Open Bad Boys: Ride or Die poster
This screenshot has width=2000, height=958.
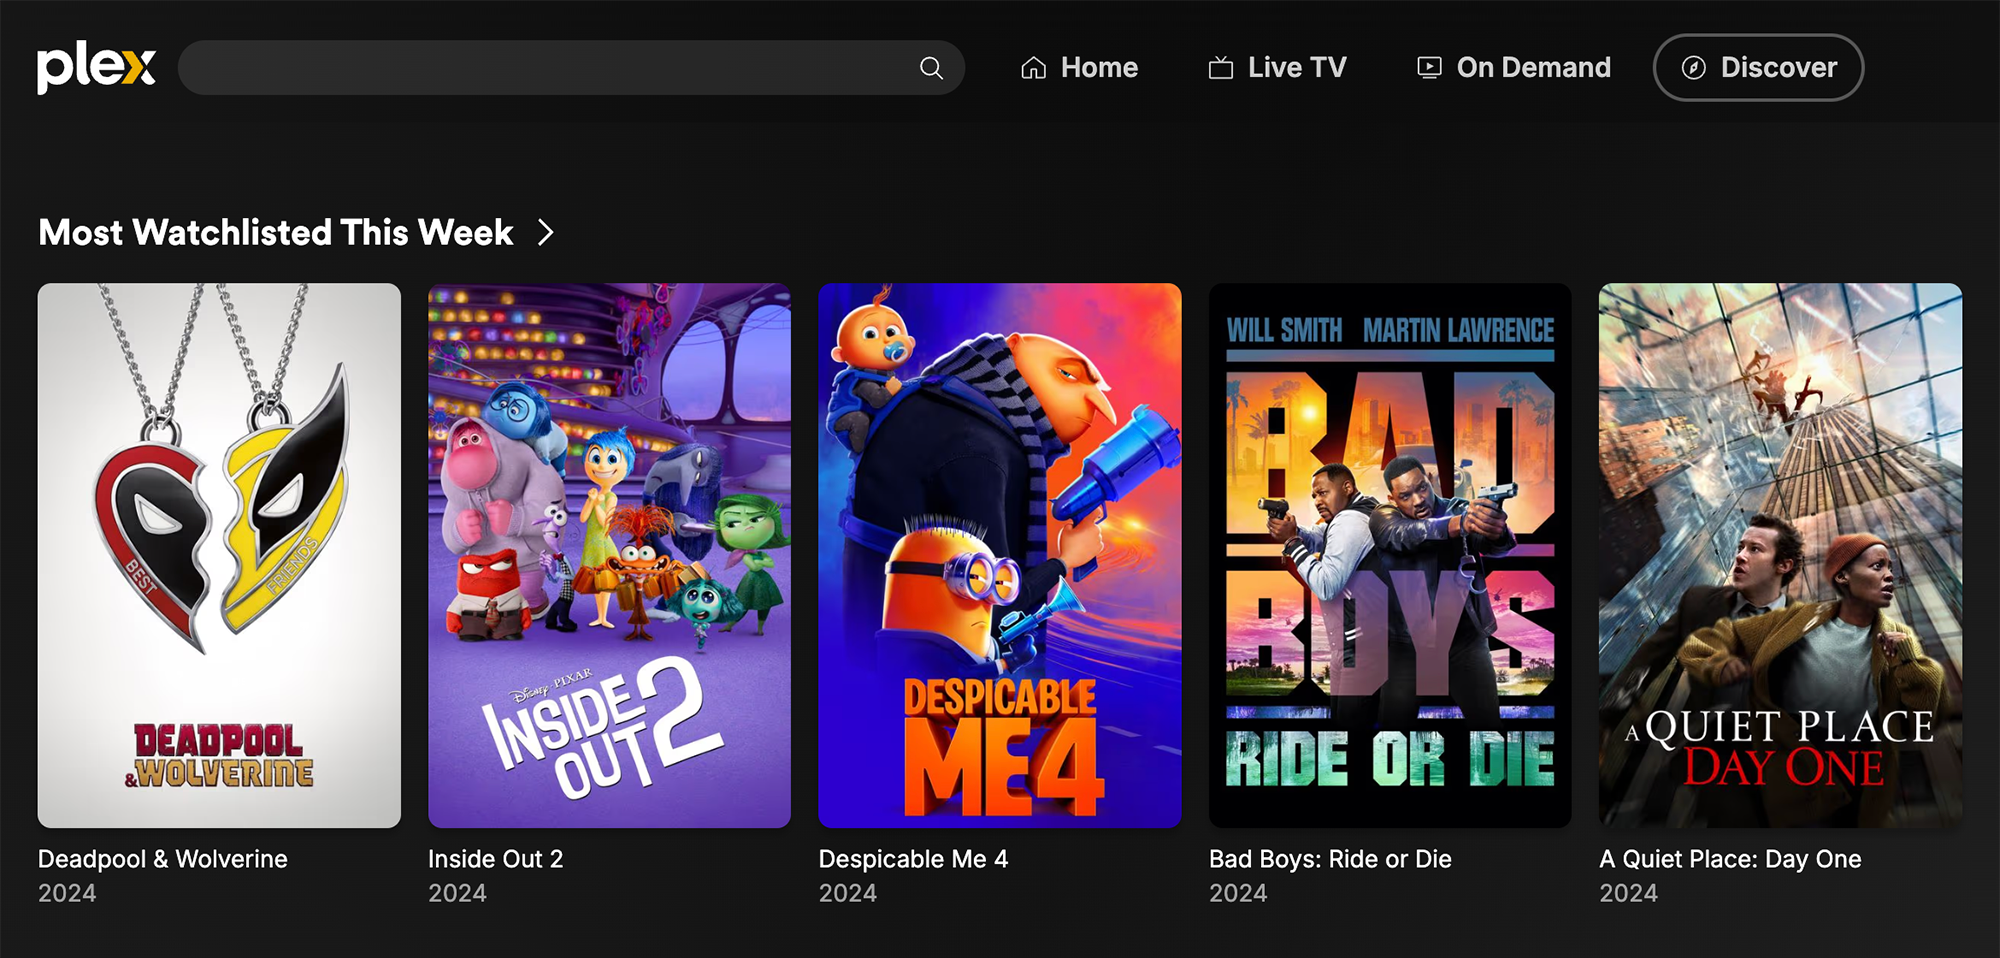[x=1390, y=555]
